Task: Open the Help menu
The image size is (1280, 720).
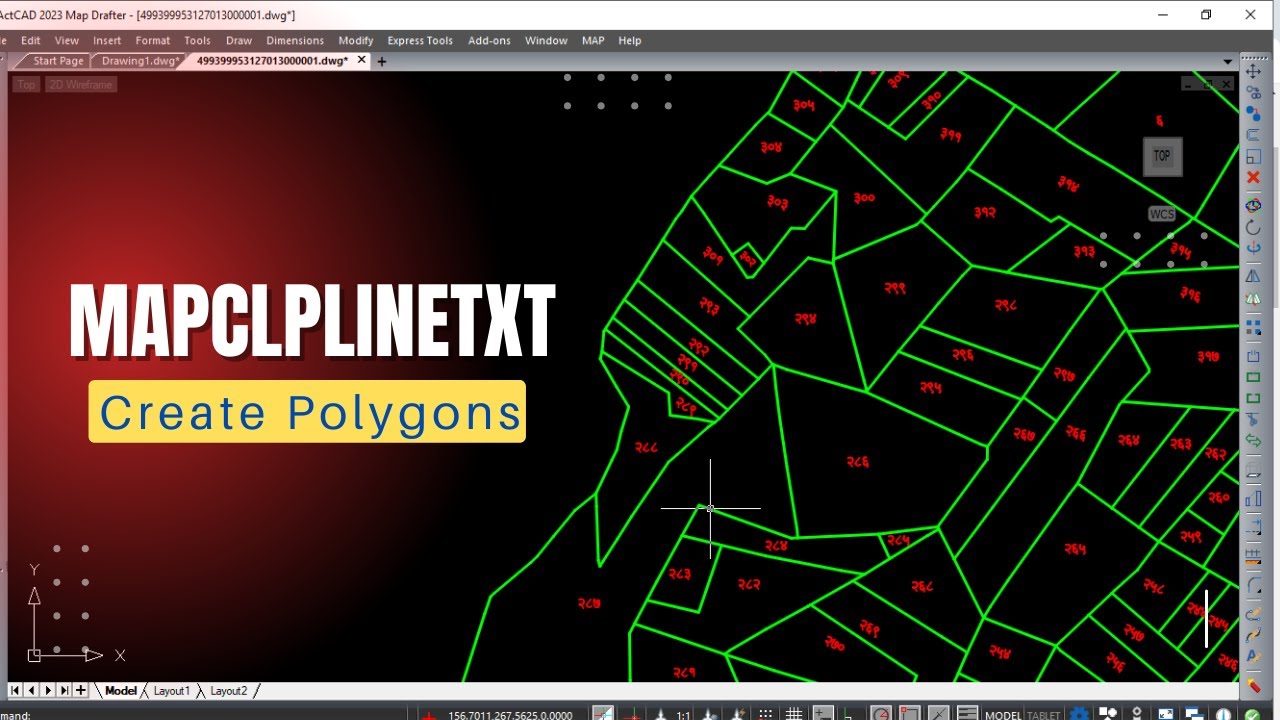Action: 630,40
